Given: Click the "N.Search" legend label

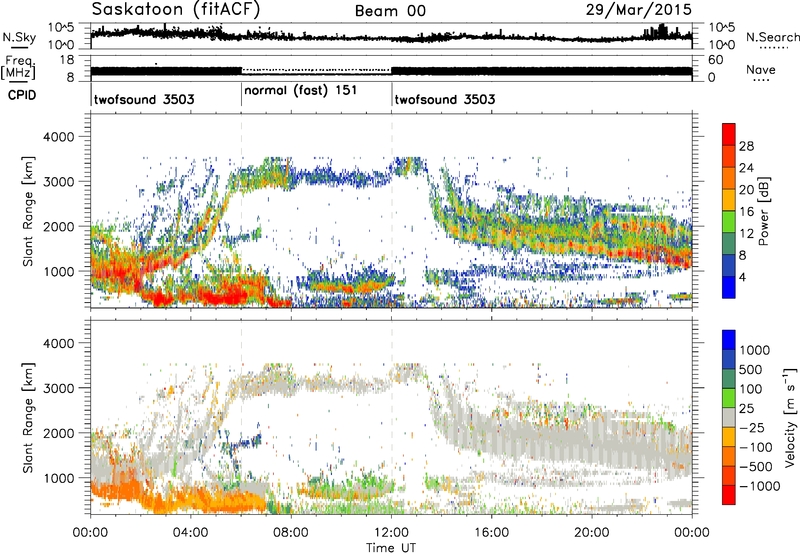Looking at the screenshot, I should coord(773,37).
